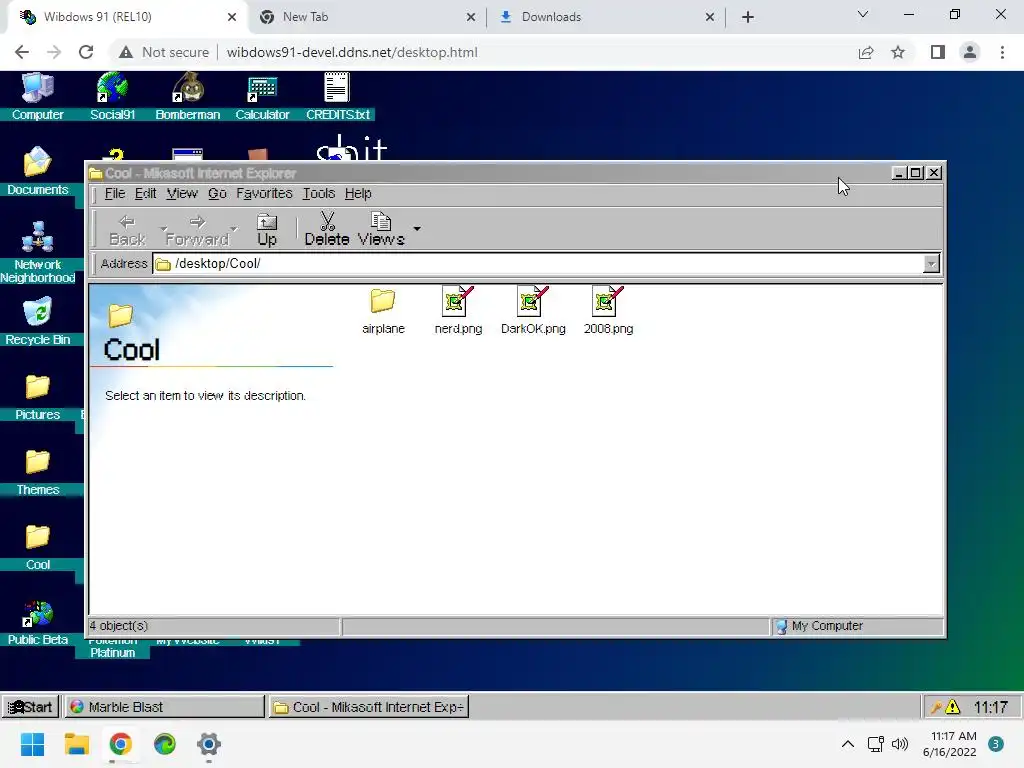
Task: Click the Views toolbar button
Action: point(381,230)
